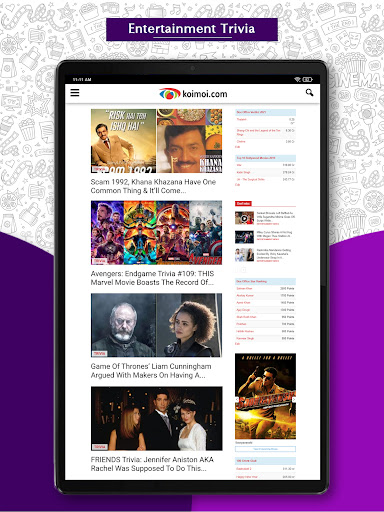This screenshot has width=384, height=512.
Task: Open the hamburger menu
Action: pyautogui.click(x=75, y=92)
